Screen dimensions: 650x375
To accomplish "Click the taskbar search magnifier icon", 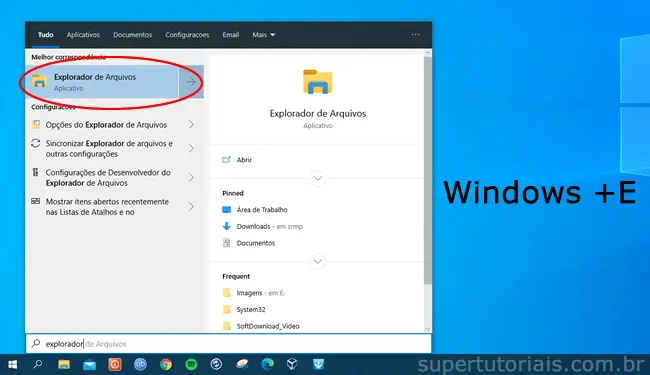I will [38, 364].
